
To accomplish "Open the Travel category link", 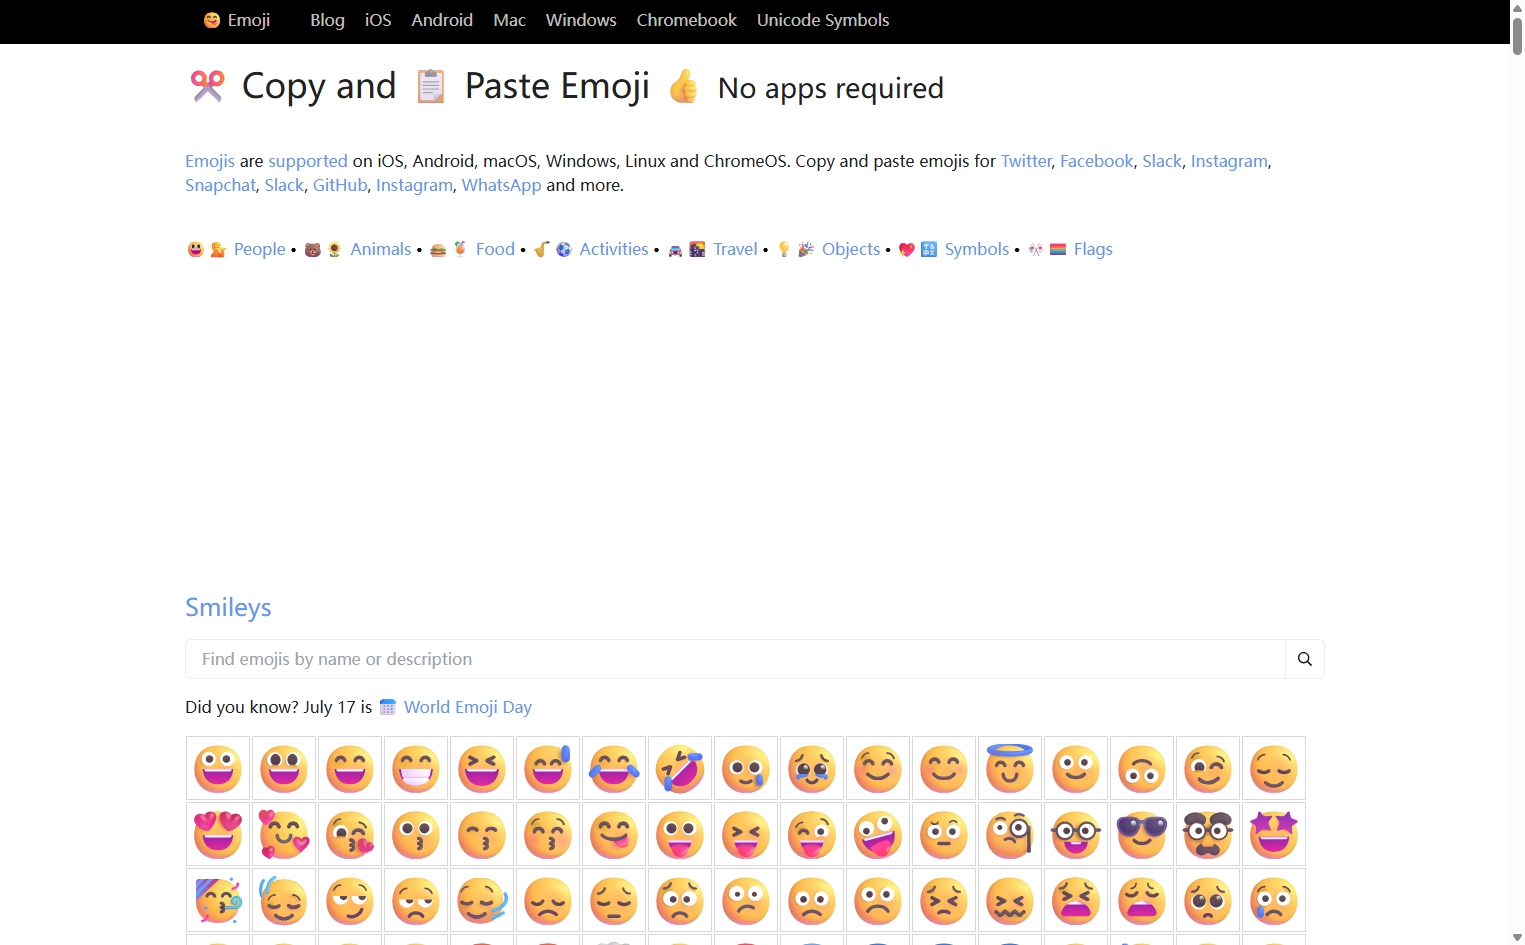I will pos(735,249).
